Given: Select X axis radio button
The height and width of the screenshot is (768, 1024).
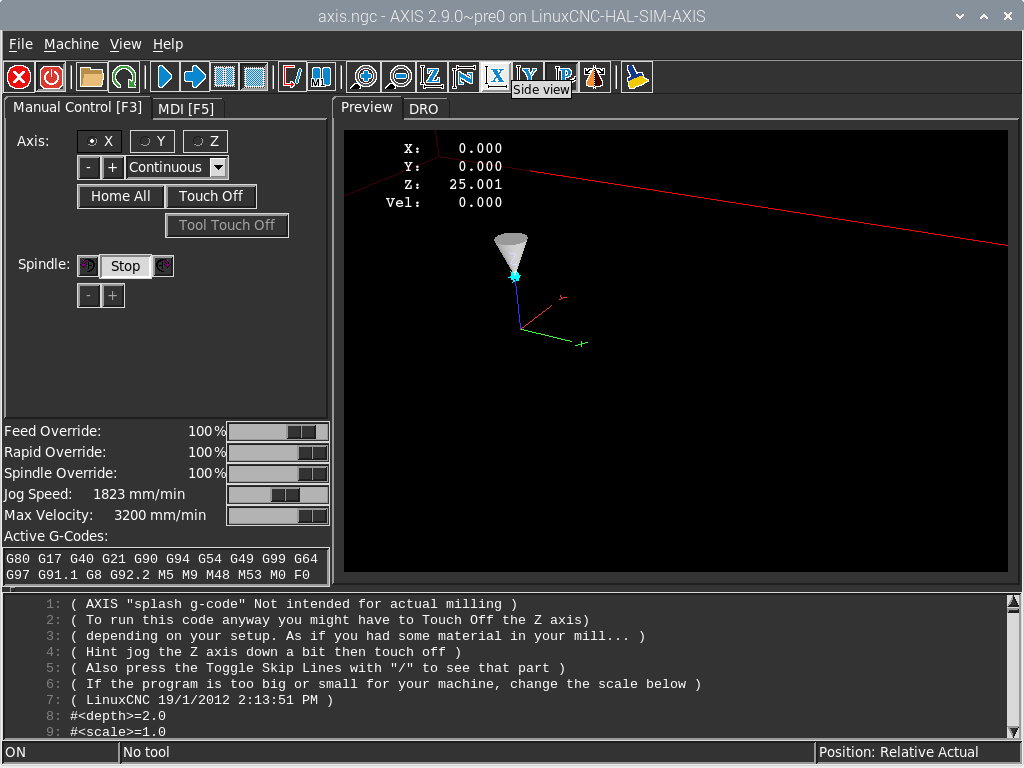Looking at the screenshot, I should tap(99, 141).
